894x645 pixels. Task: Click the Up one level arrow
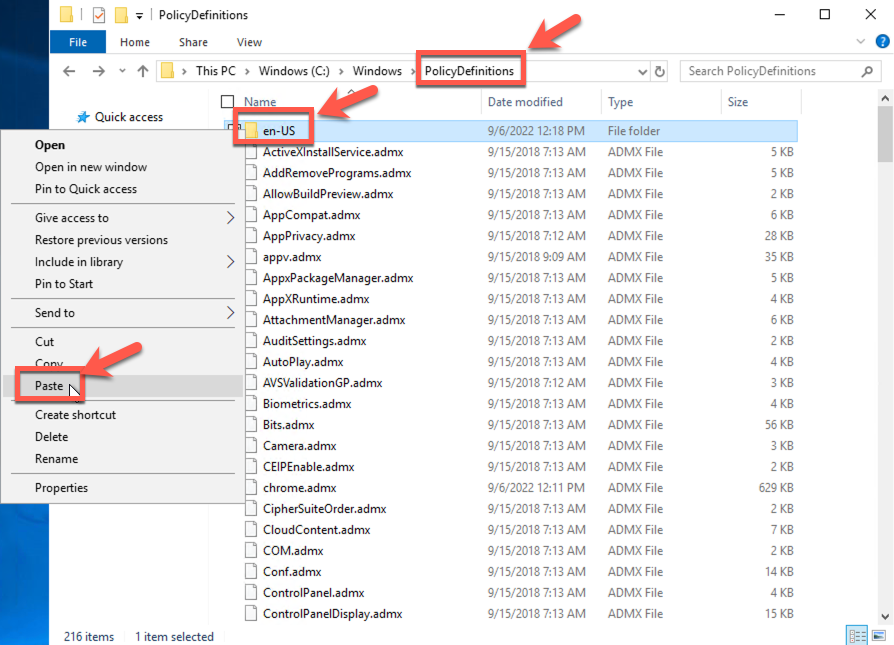[143, 71]
